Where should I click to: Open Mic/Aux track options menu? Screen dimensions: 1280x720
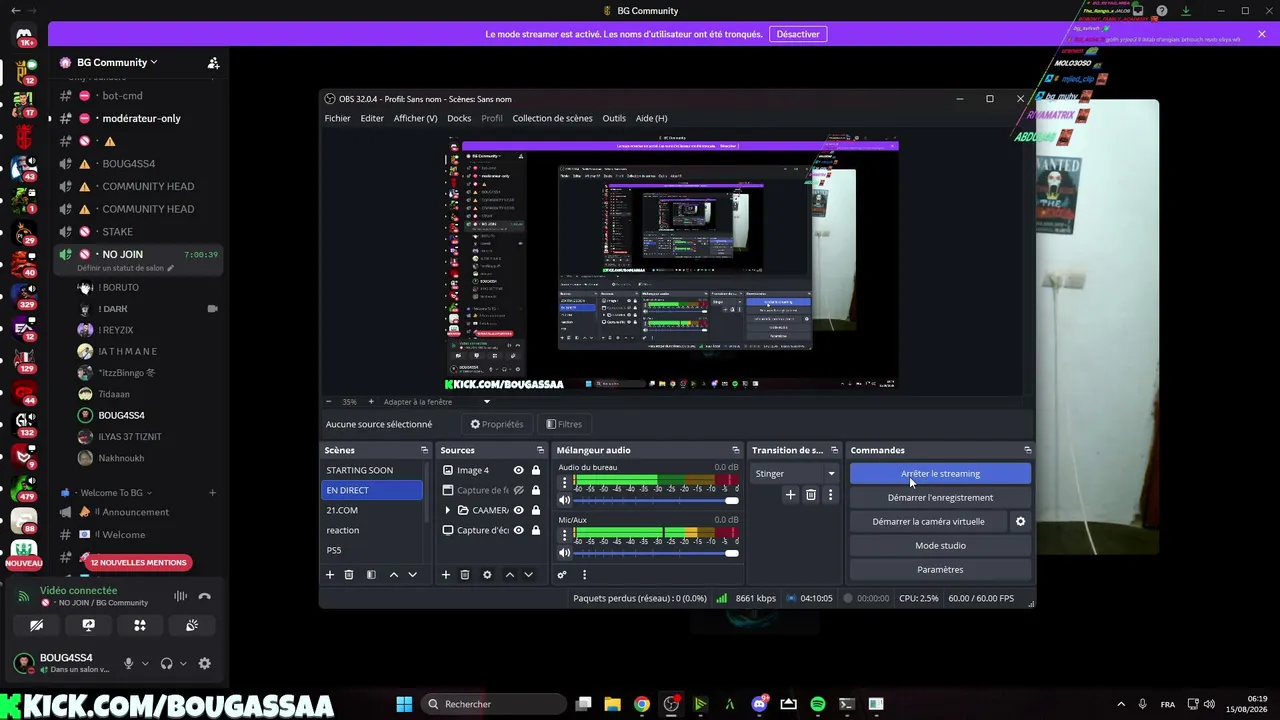(x=564, y=535)
